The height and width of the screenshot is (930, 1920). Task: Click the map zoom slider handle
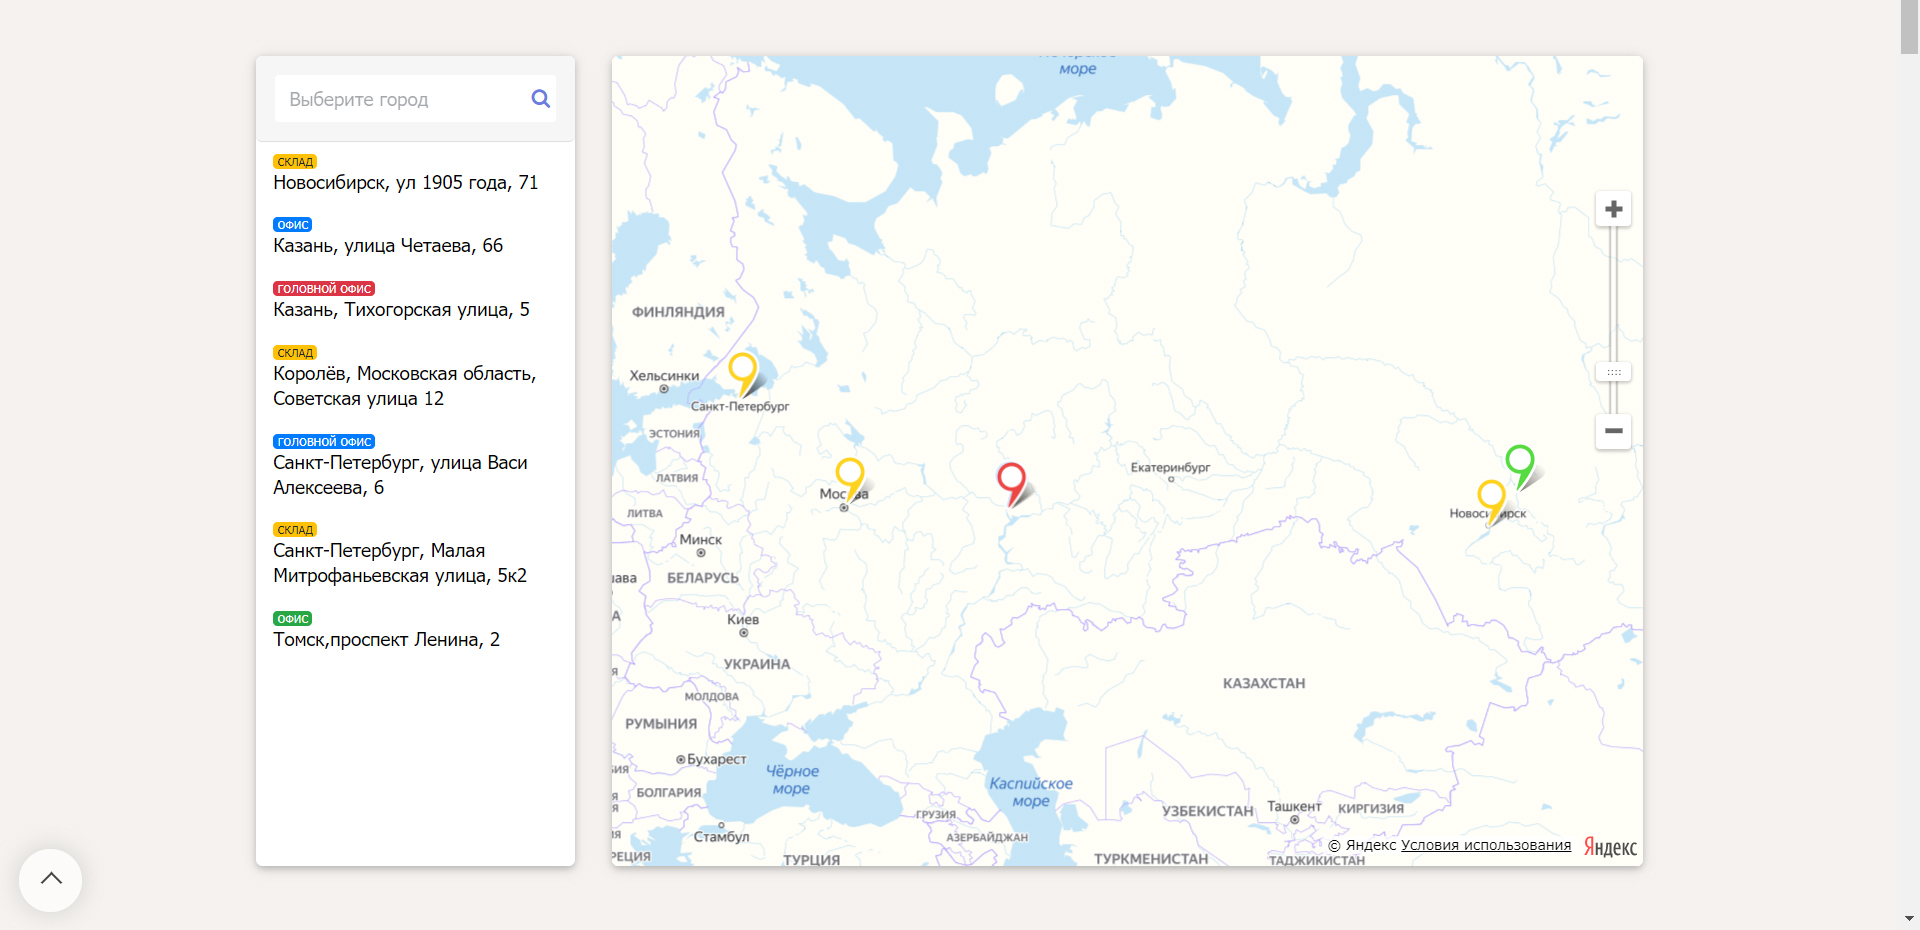1613,372
